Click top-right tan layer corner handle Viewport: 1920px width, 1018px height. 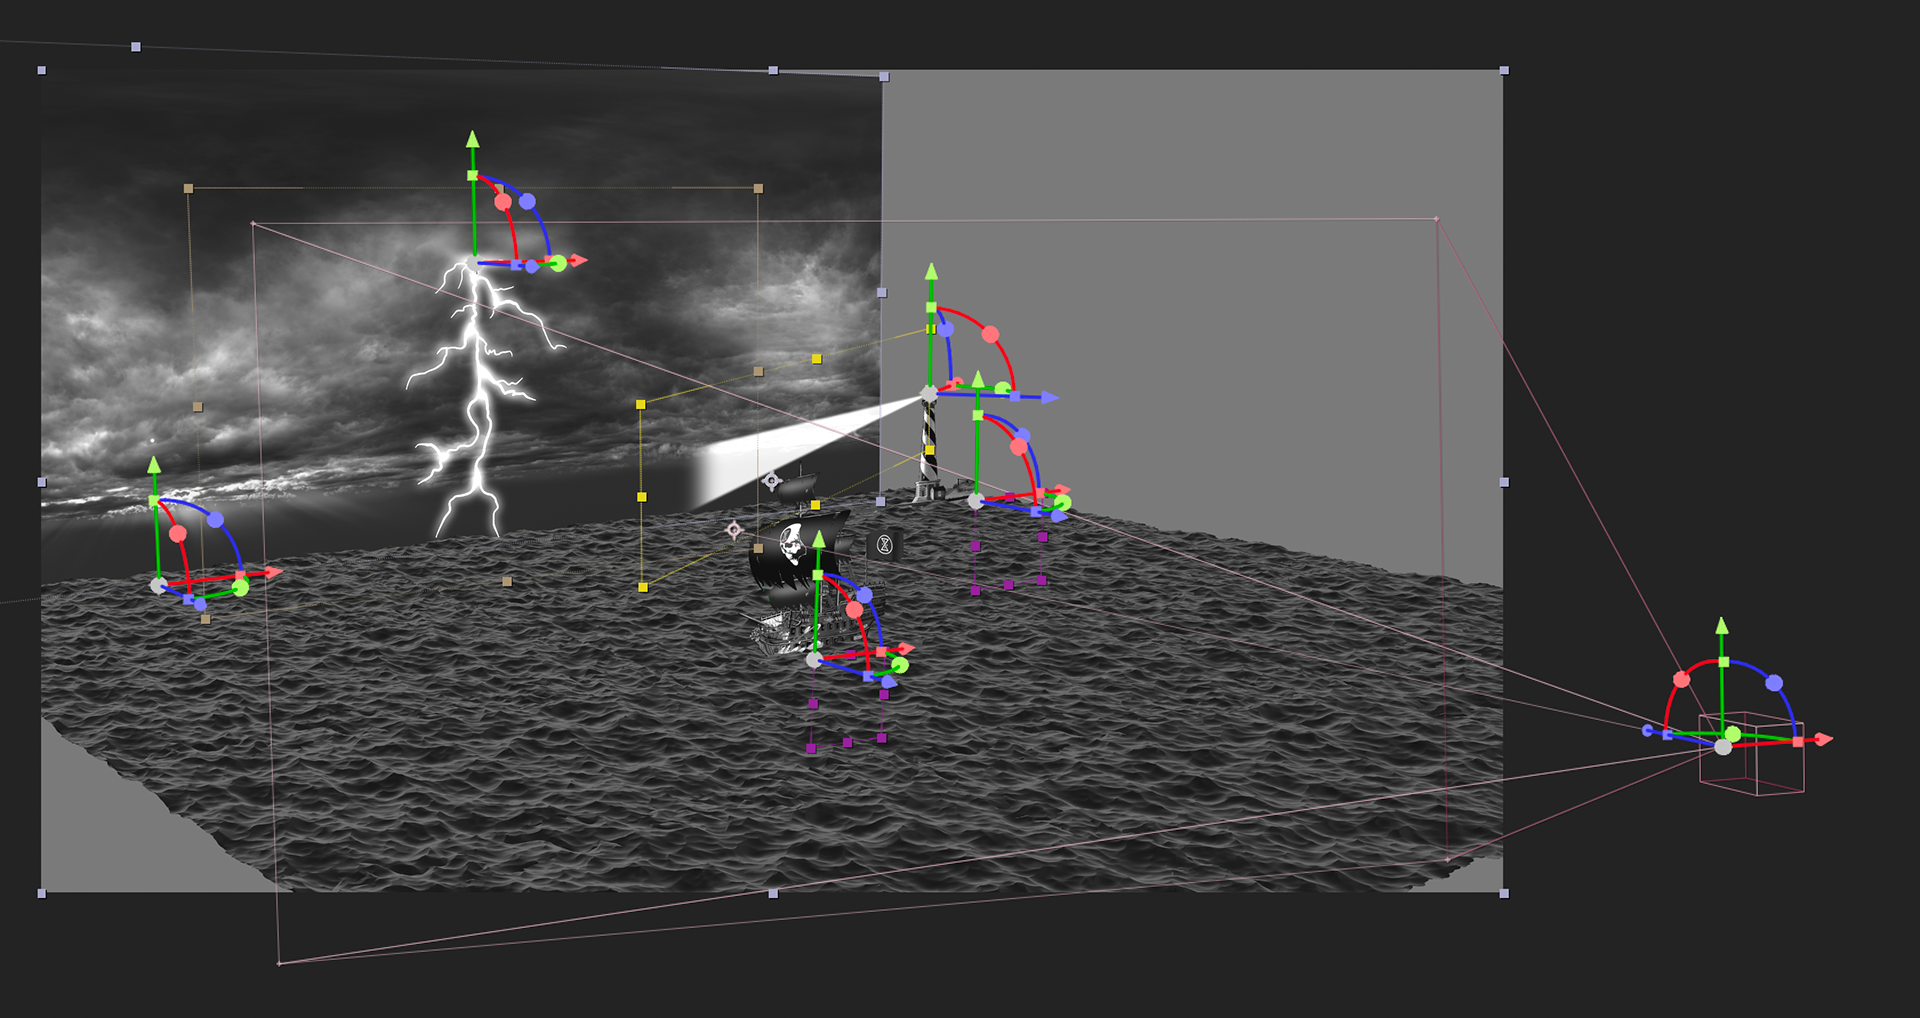(x=758, y=188)
